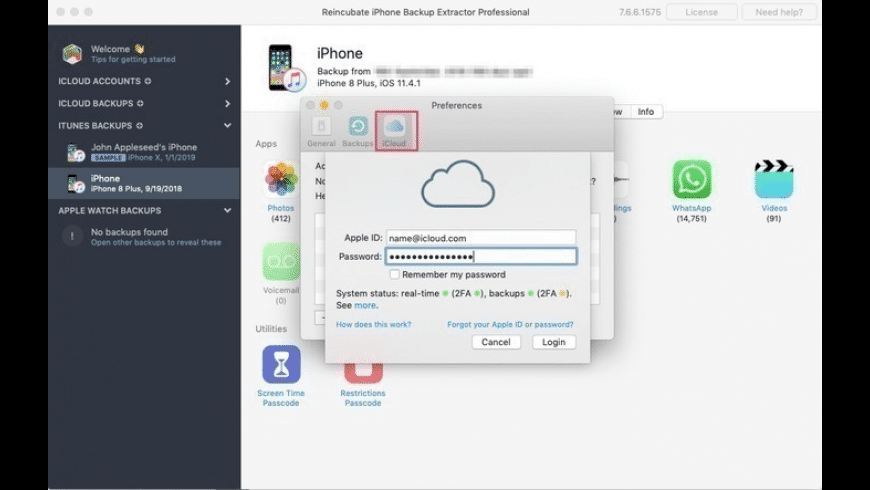The image size is (870, 490).
Task: Collapse the Apple Watch Backups section
Action: pyautogui.click(x=227, y=210)
